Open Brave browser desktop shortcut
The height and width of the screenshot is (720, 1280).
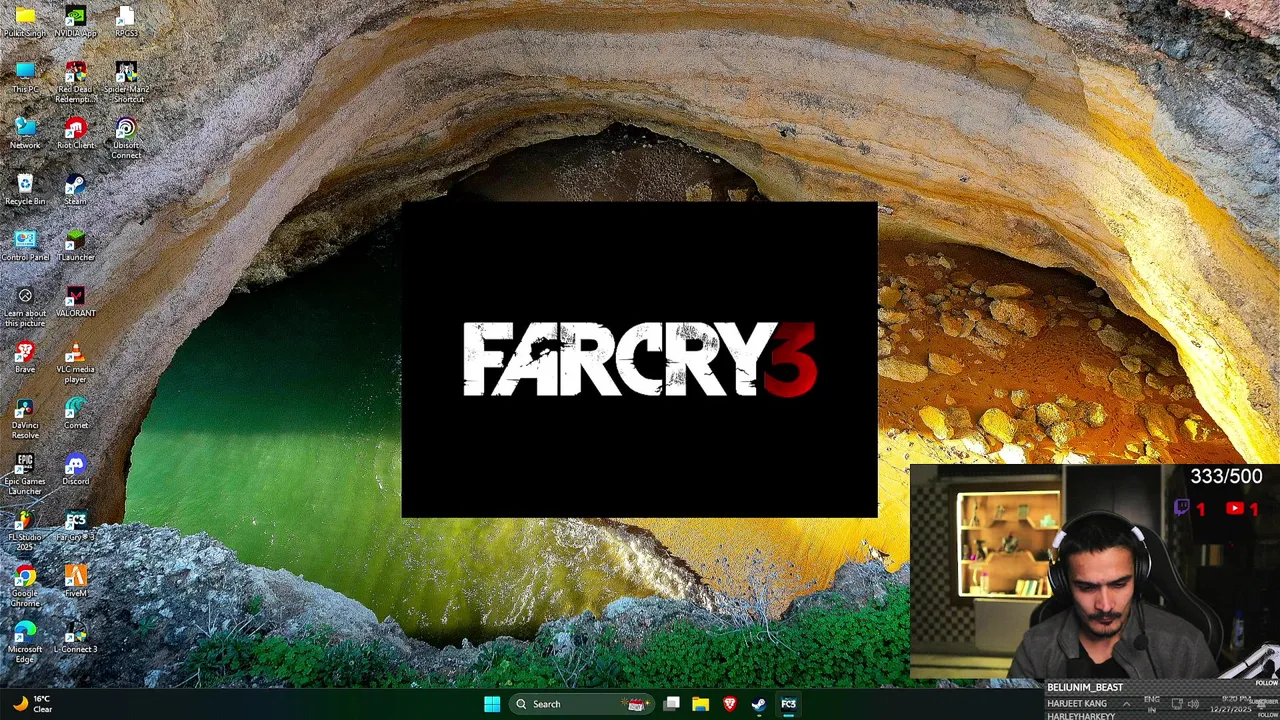pyautogui.click(x=25, y=358)
